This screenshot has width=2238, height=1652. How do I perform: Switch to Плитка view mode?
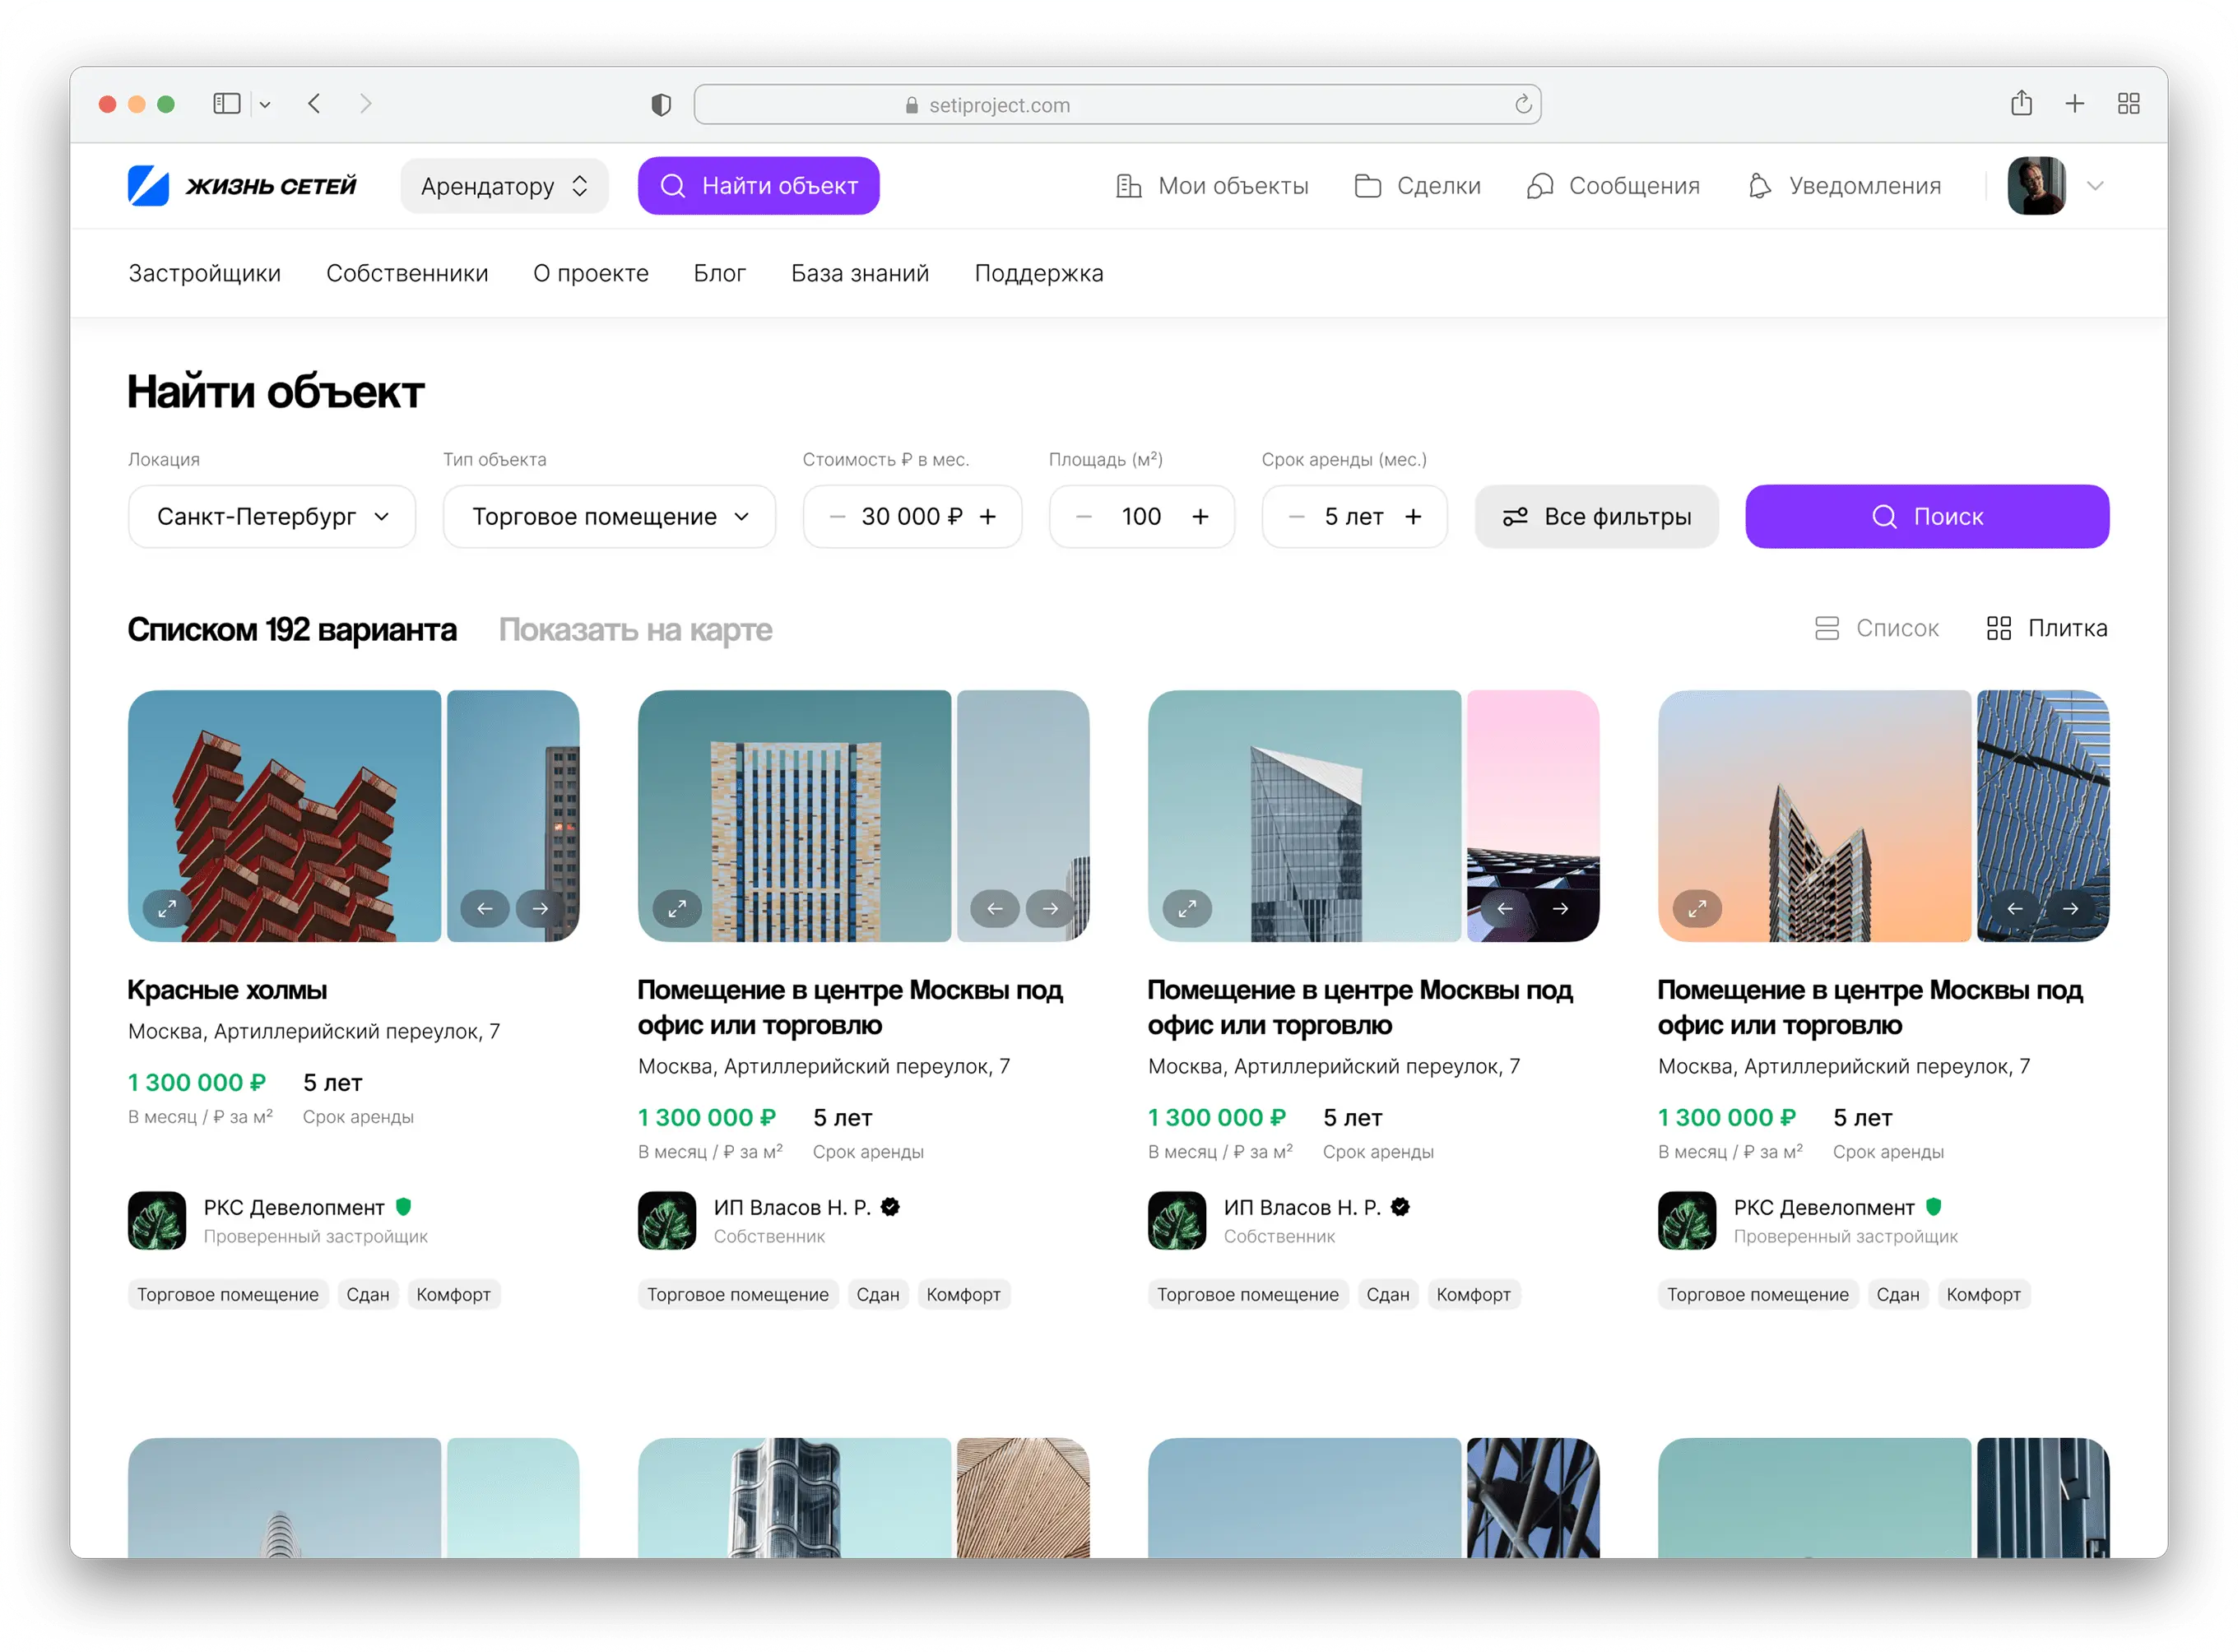tap(2046, 628)
